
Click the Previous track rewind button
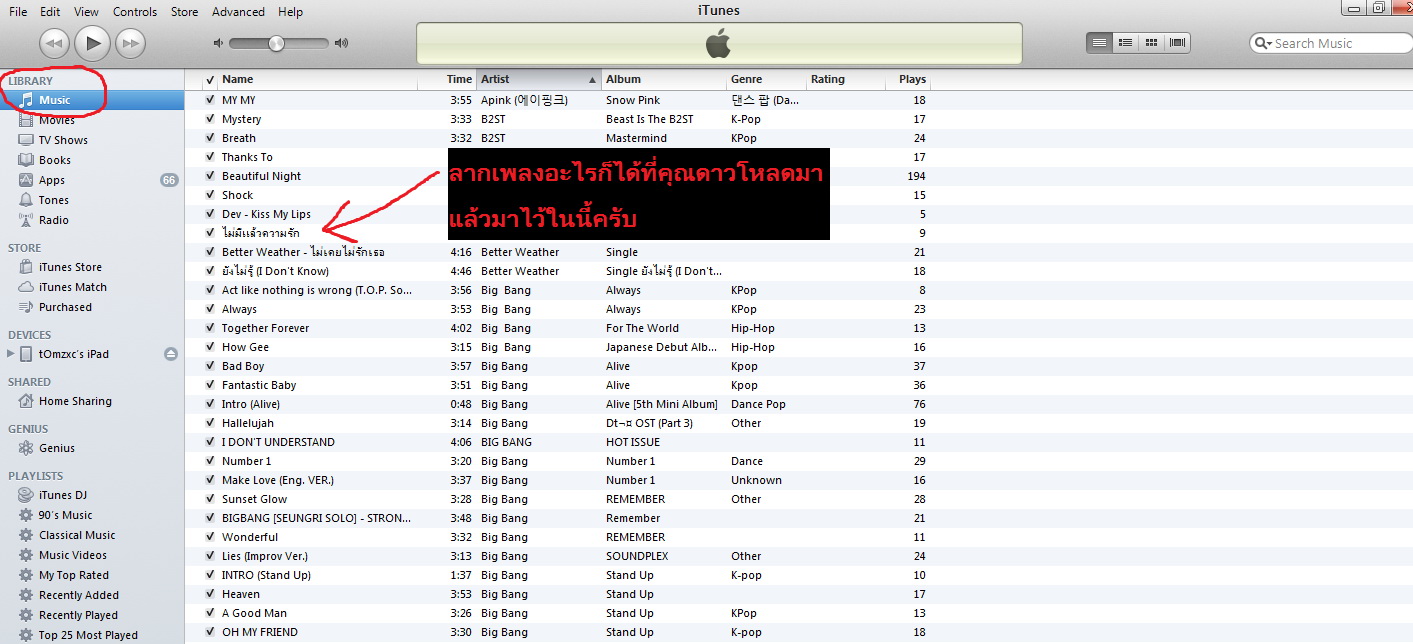[x=54, y=42]
